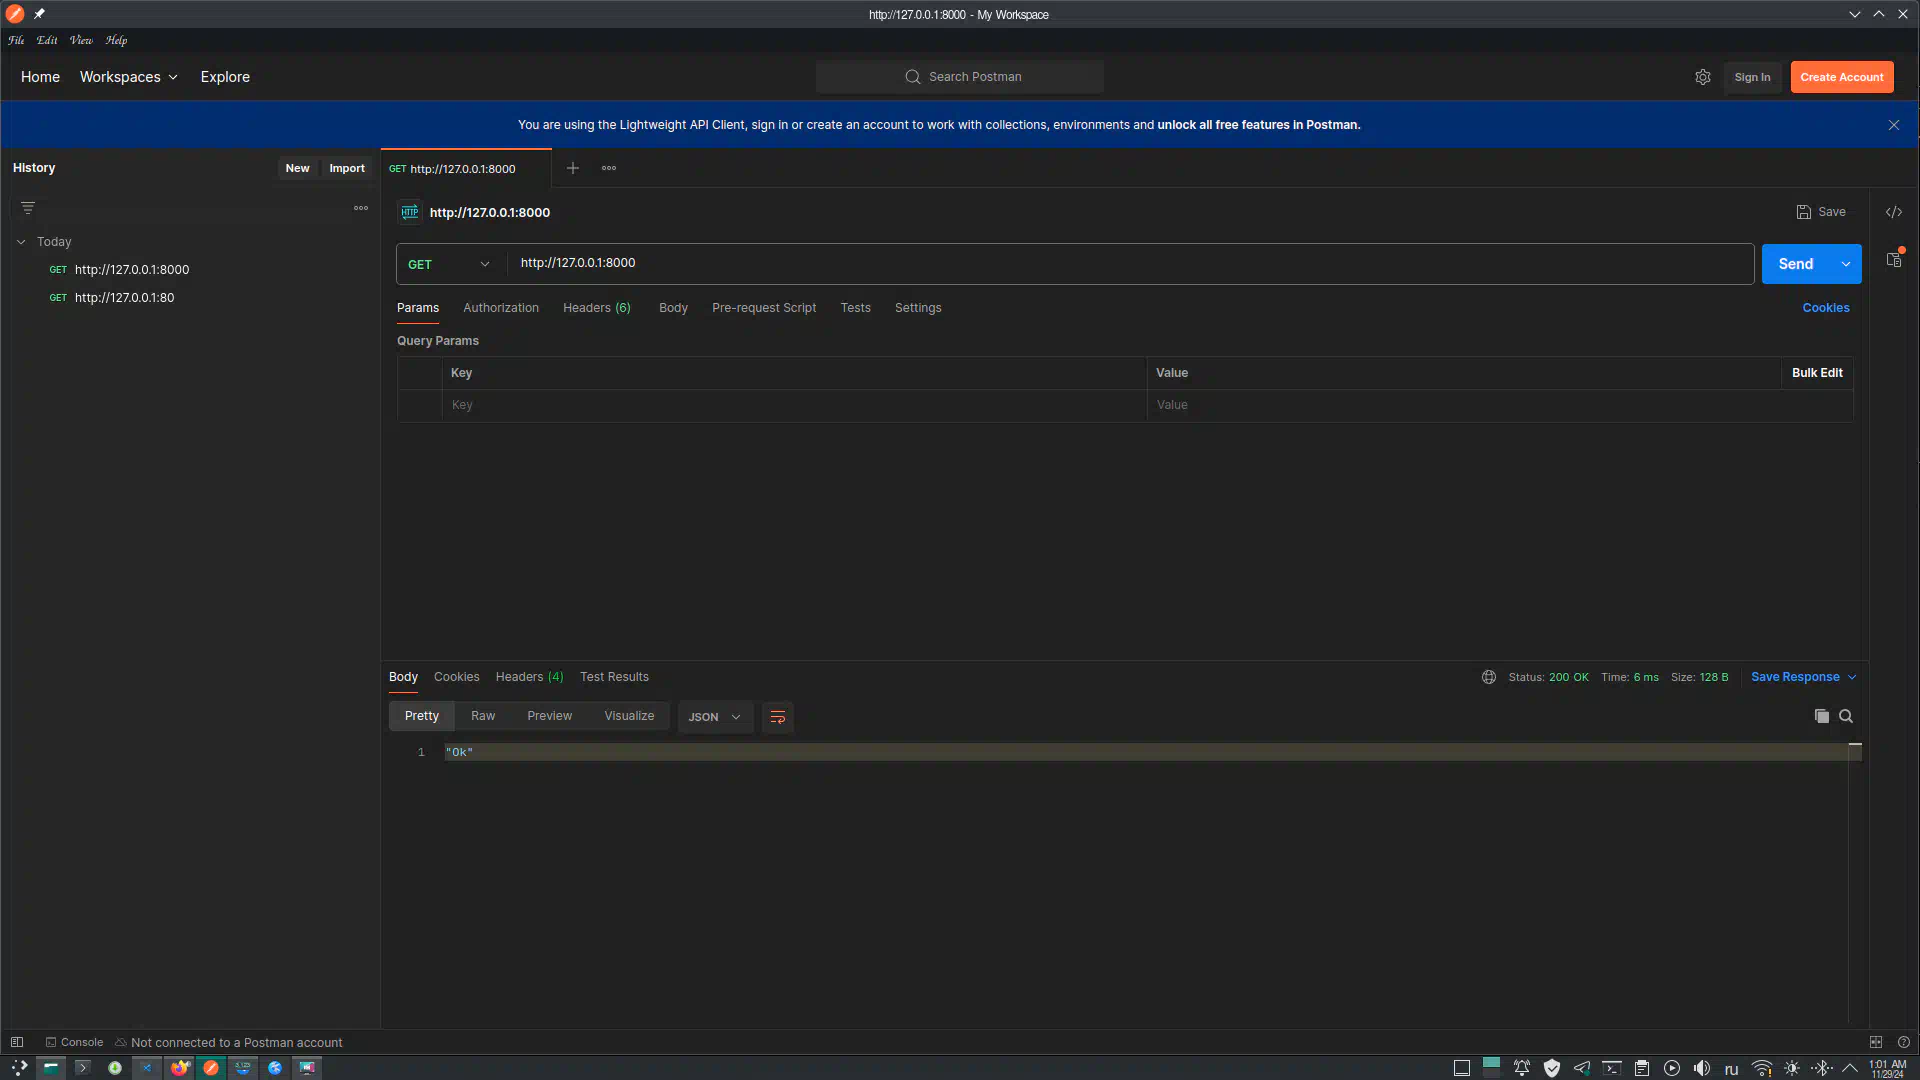This screenshot has width=1920, height=1080.
Task: Click the query param Value input cell
Action: point(1500,405)
